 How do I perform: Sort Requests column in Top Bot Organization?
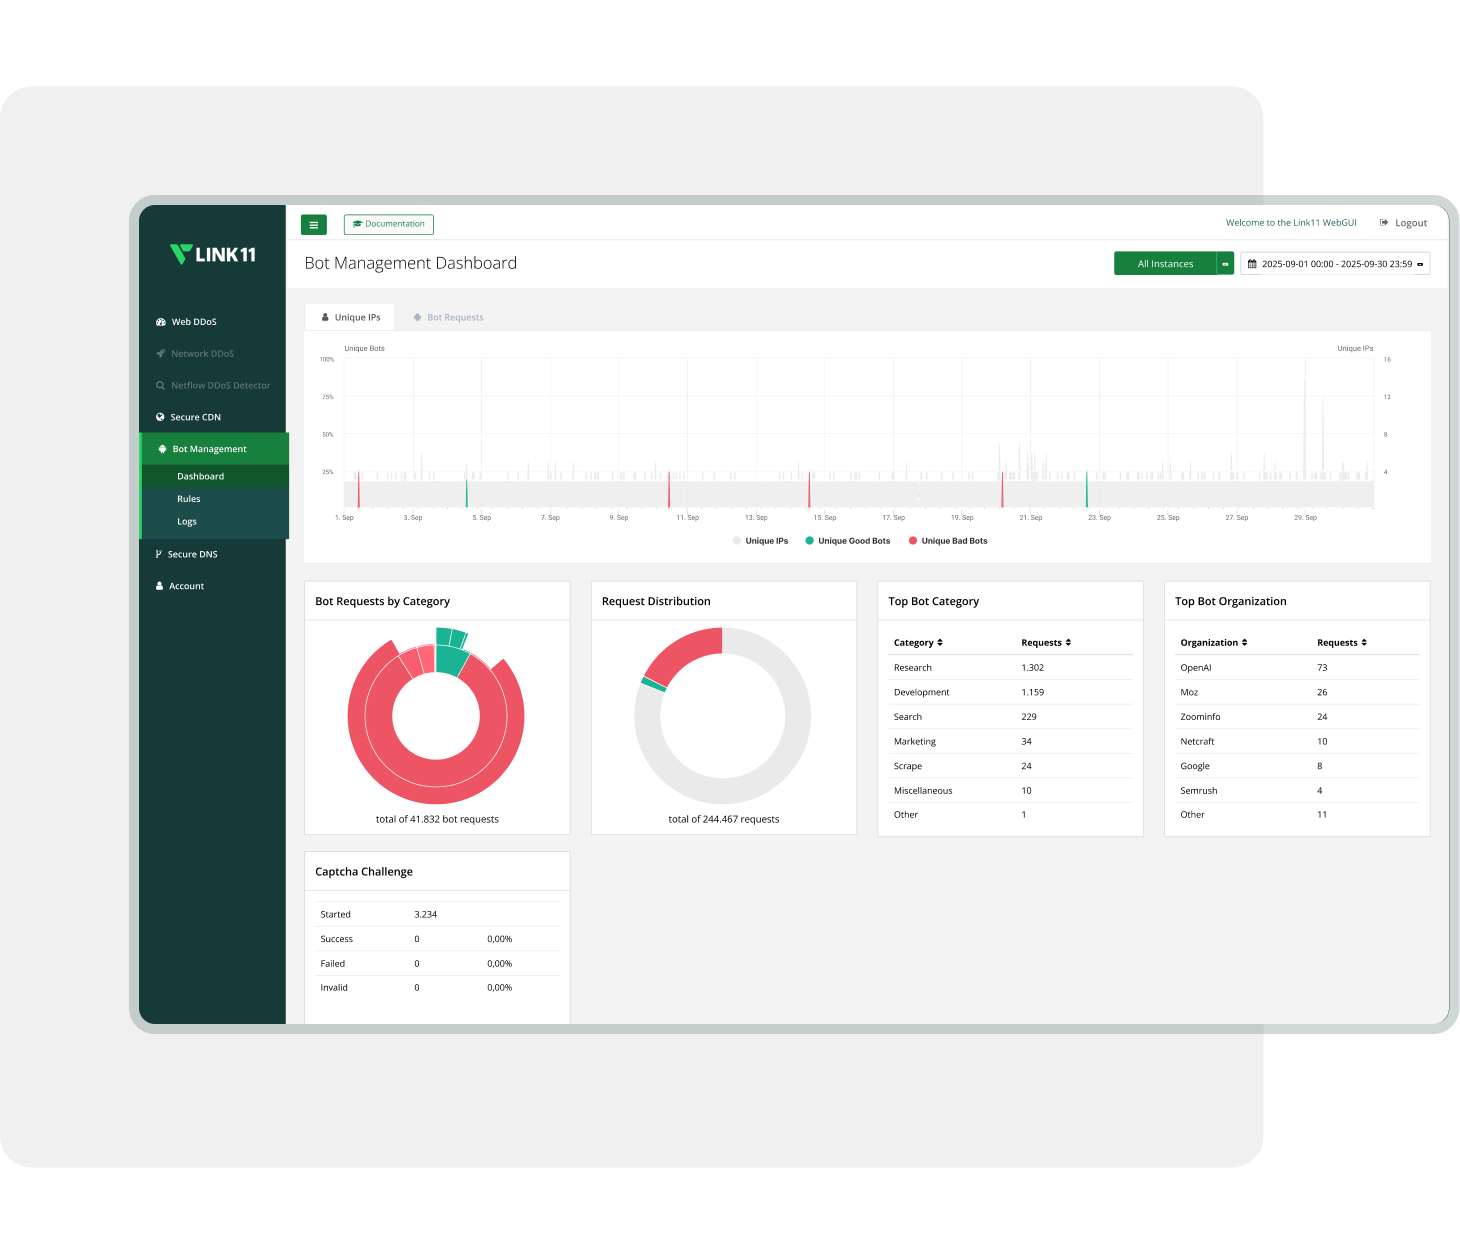tap(1342, 643)
